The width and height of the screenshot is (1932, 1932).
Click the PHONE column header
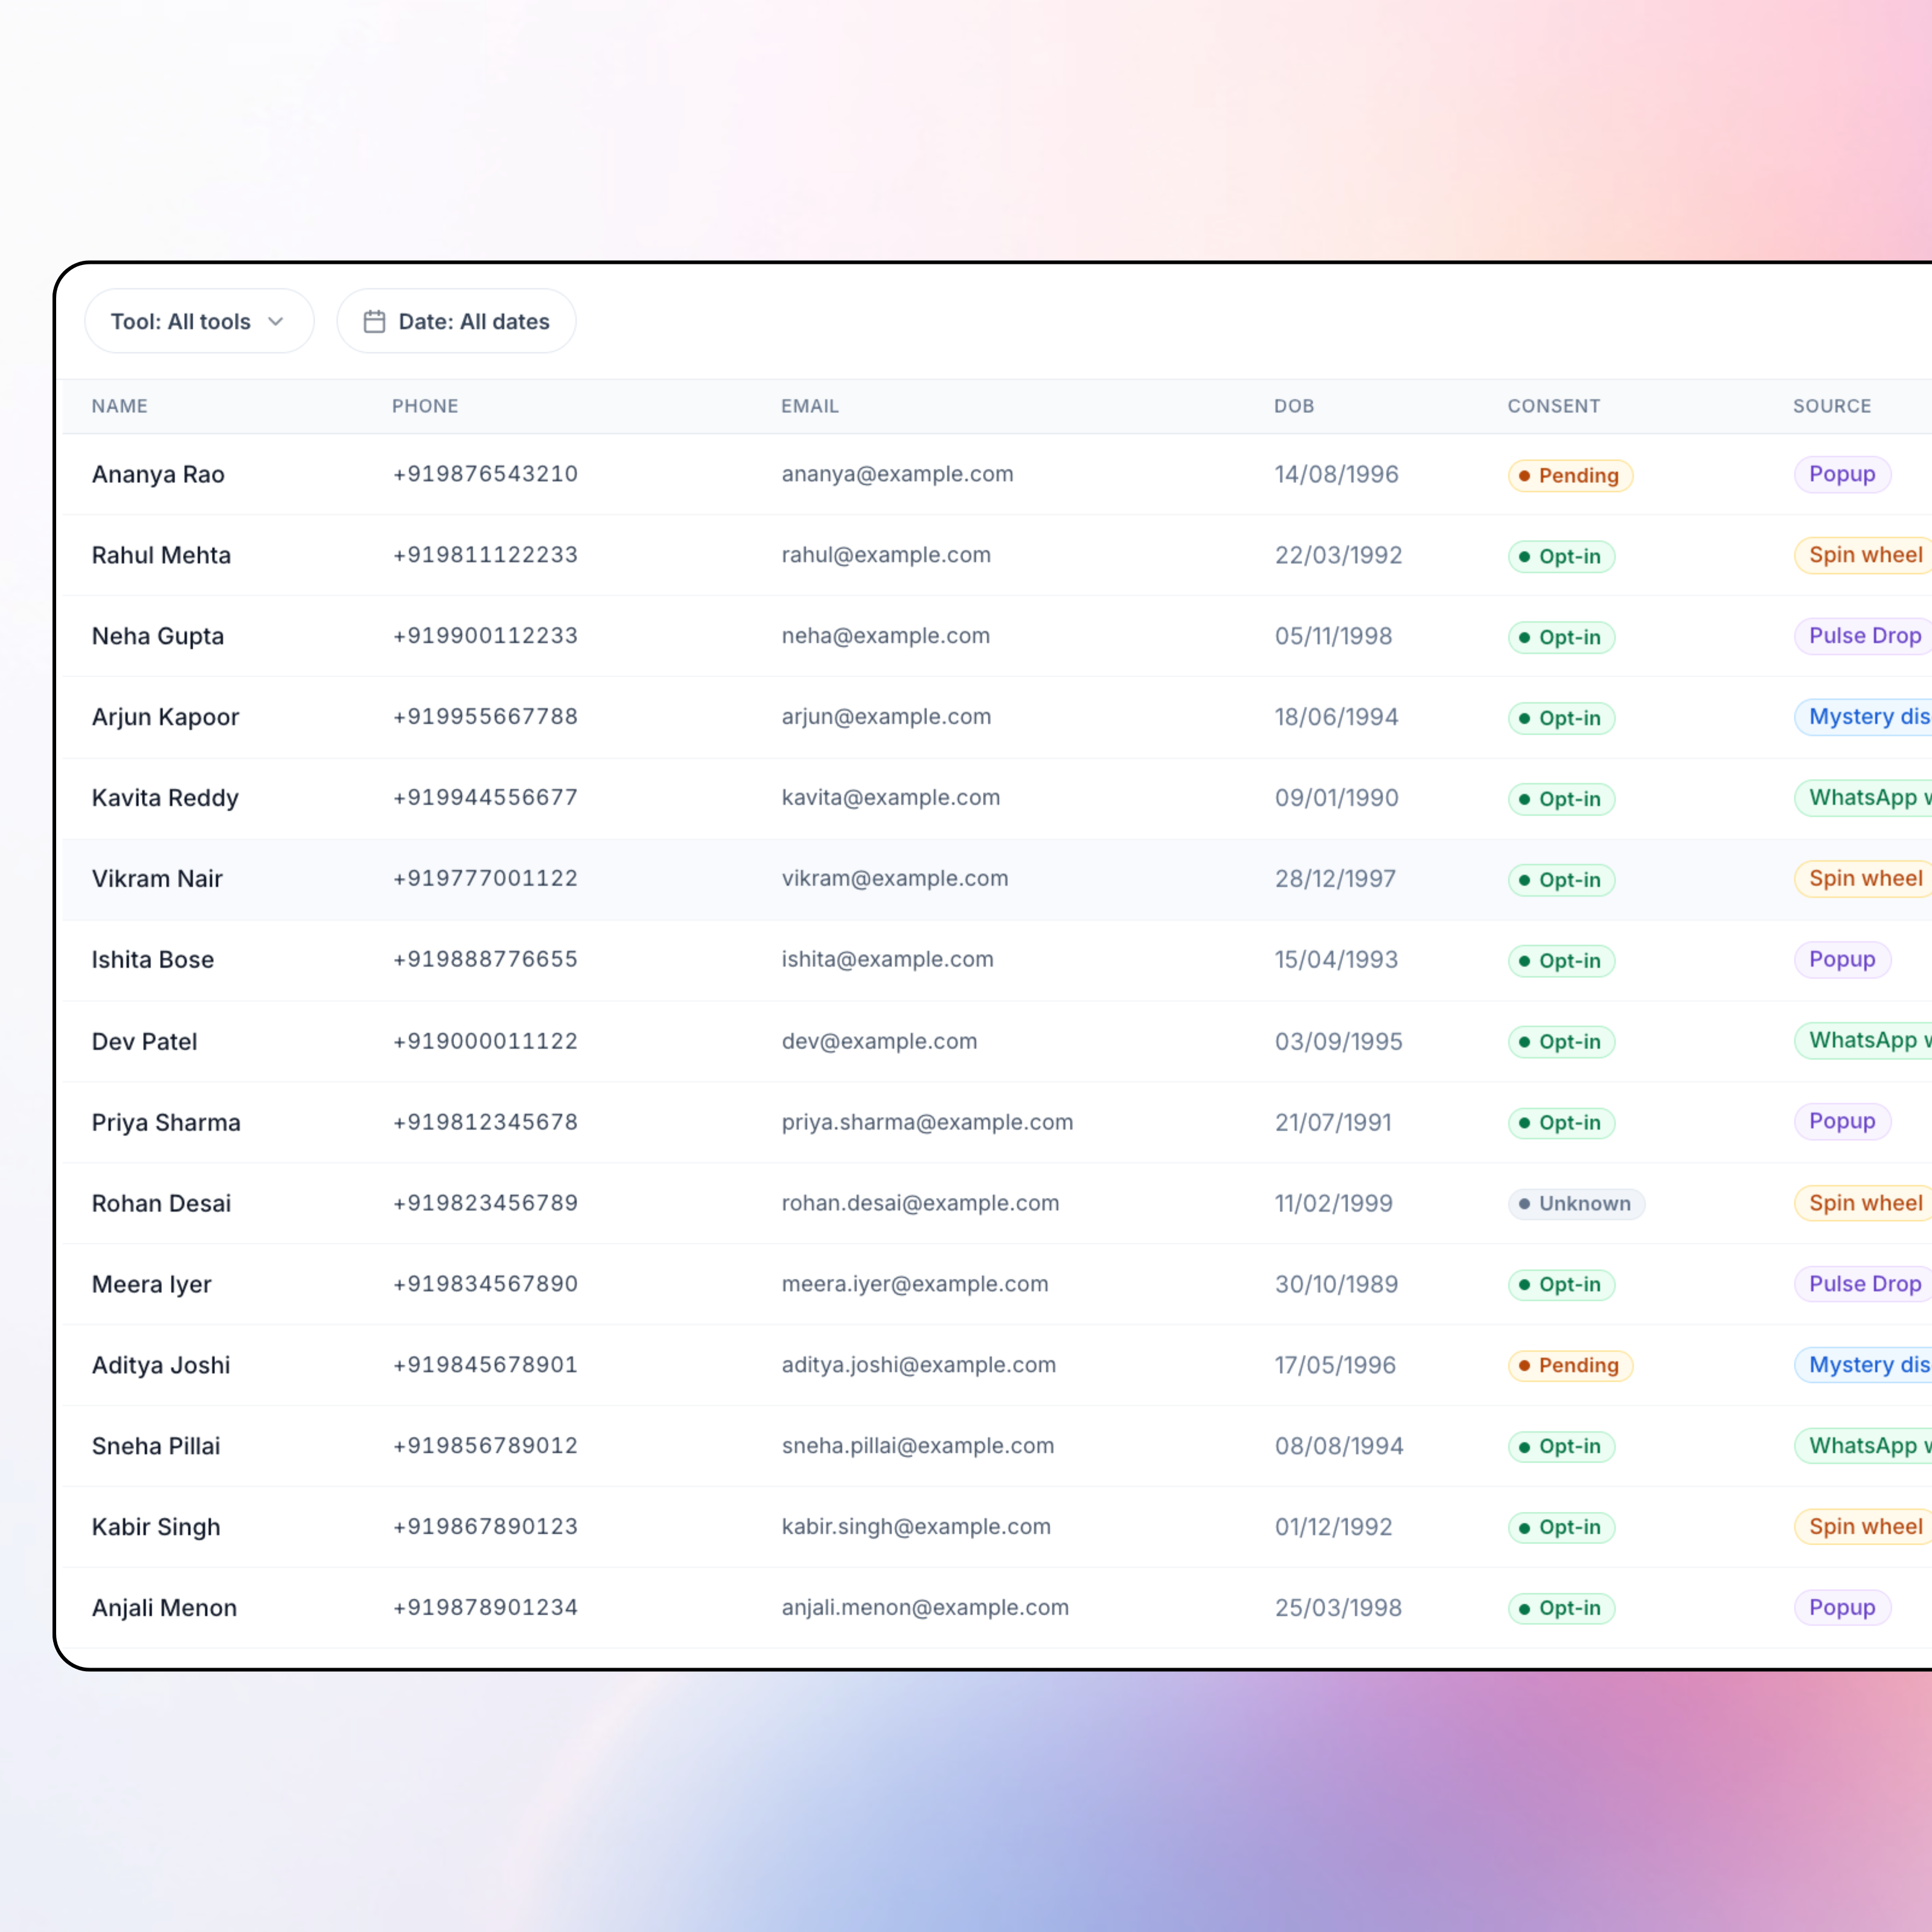coord(425,406)
